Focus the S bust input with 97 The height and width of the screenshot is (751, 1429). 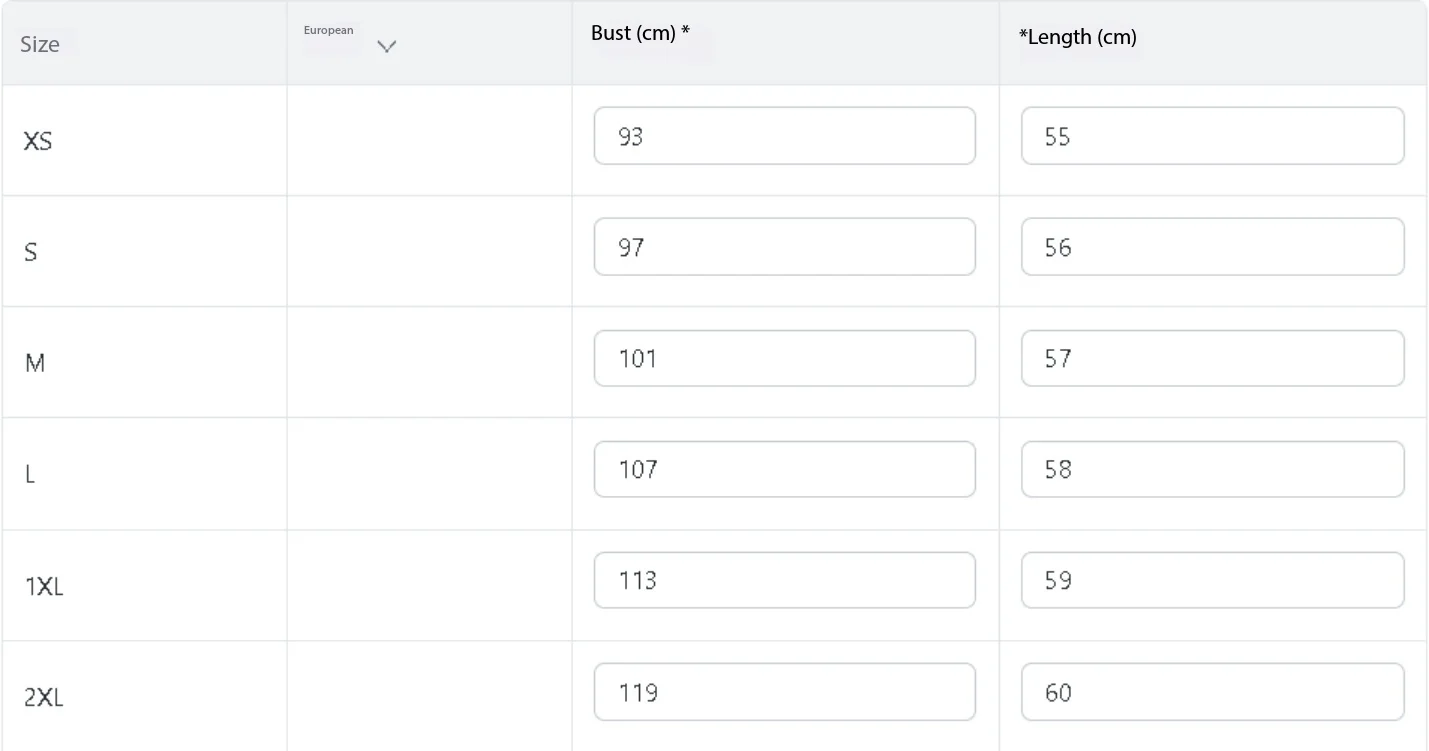pos(784,247)
